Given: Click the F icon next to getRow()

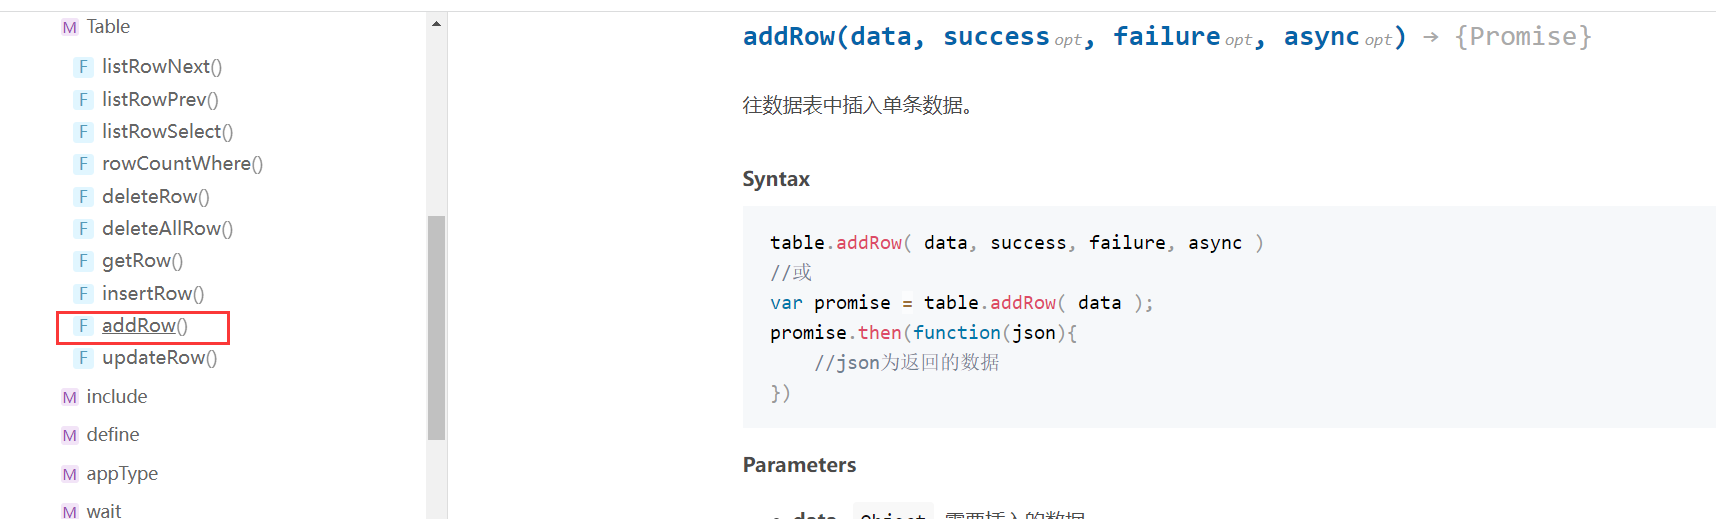Looking at the screenshot, I should point(84,261).
